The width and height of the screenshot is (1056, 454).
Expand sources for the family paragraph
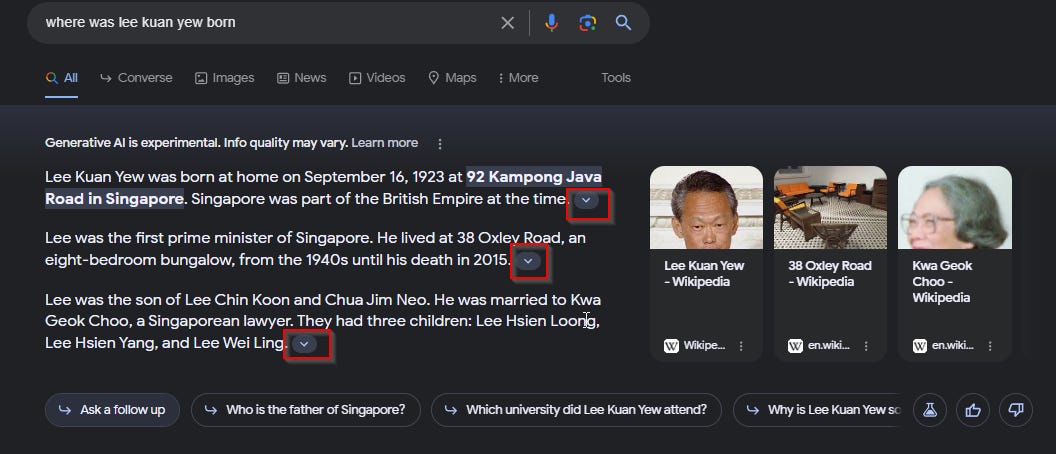coord(304,344)
